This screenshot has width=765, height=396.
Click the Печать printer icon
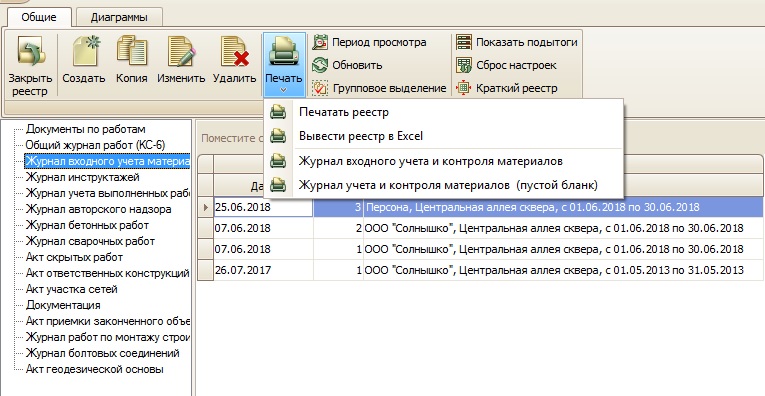coord(283,52)
